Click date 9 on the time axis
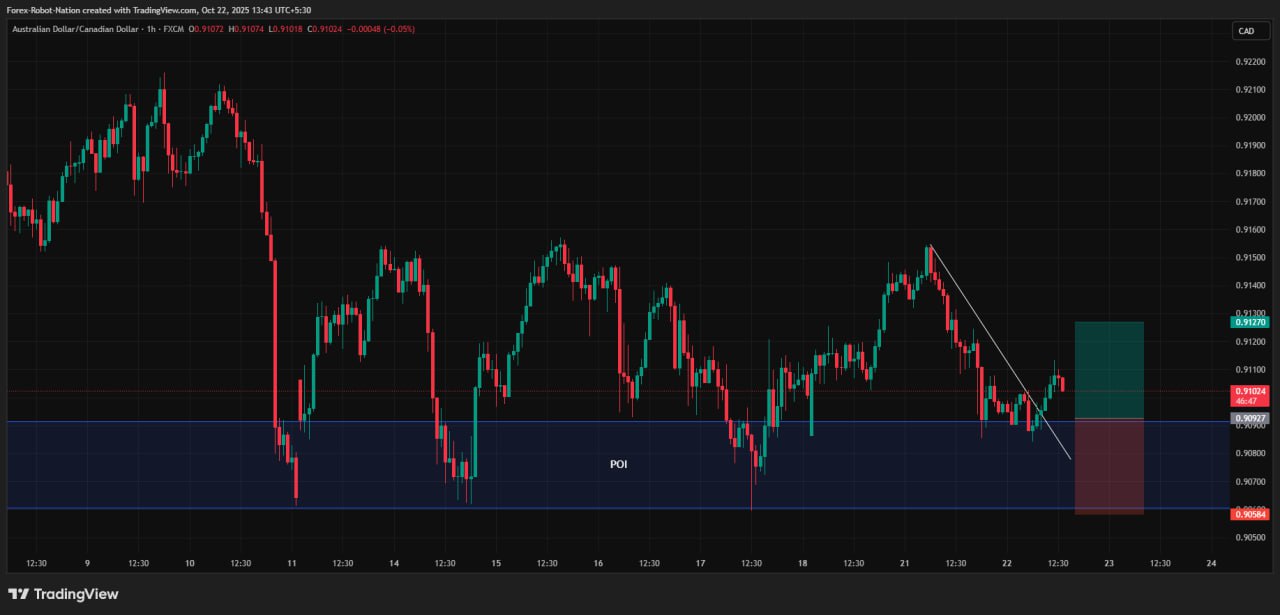 tap(87, 563)
